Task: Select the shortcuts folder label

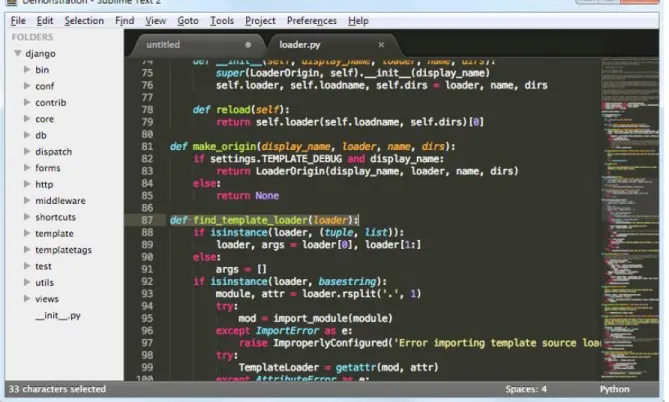Action: tap(55, 217)
